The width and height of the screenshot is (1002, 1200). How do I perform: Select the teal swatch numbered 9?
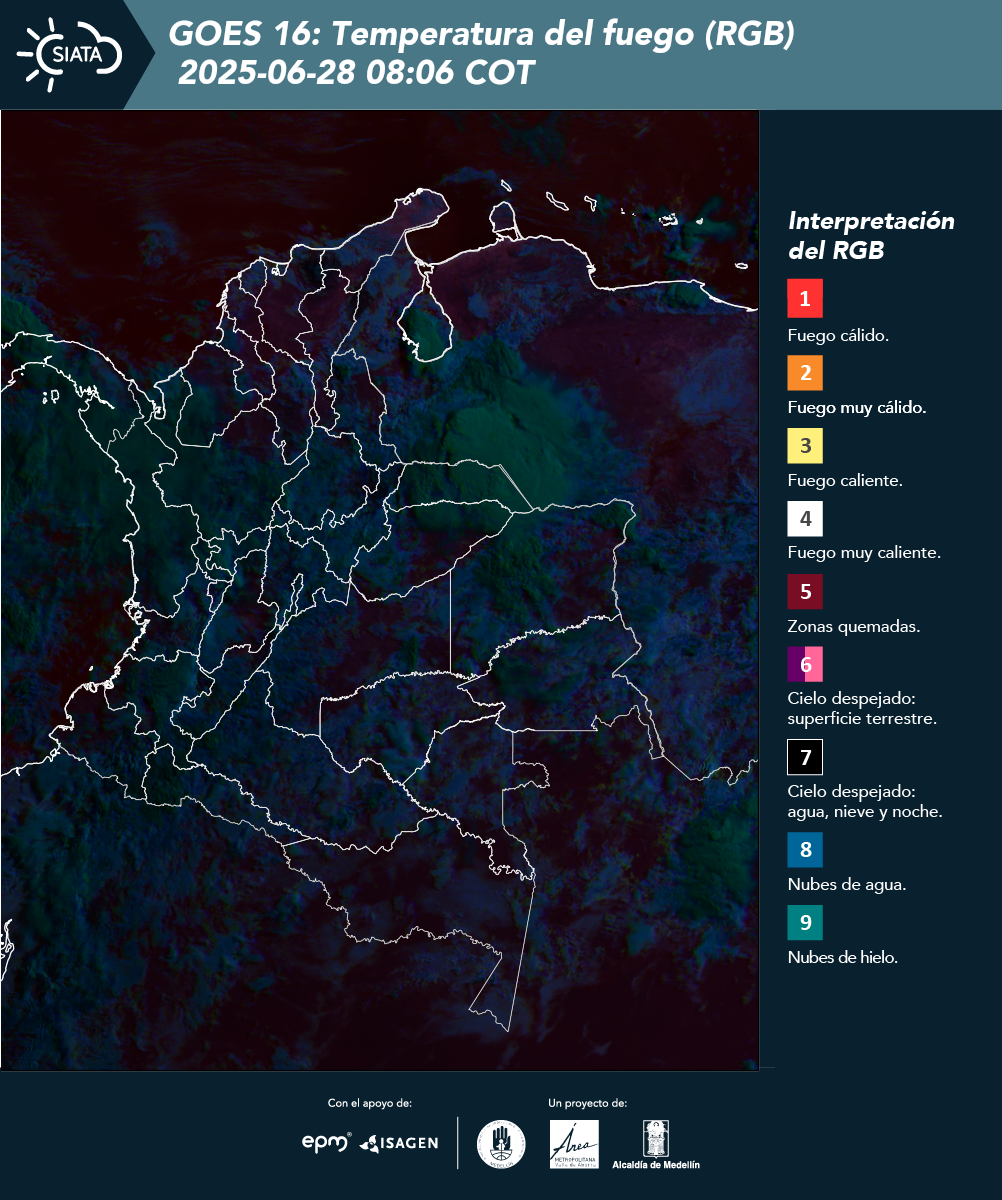point(805,922)
